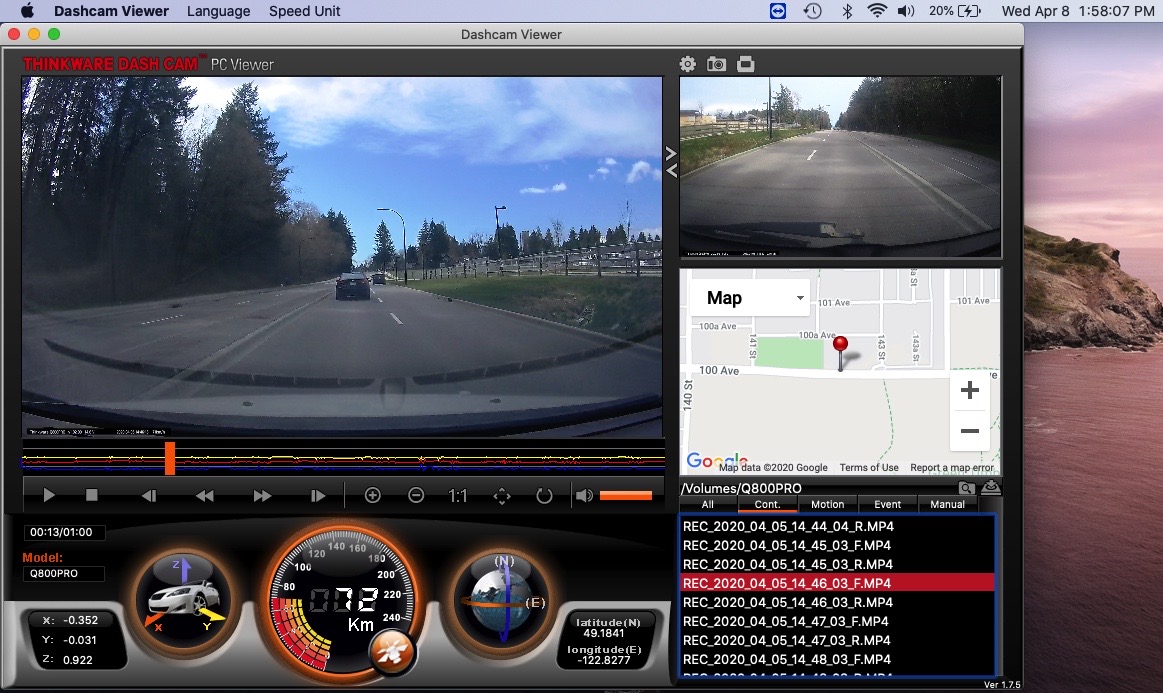Click the satellite button on the speedometer
Screen dimensions: 1163x693
click(392, 652)
